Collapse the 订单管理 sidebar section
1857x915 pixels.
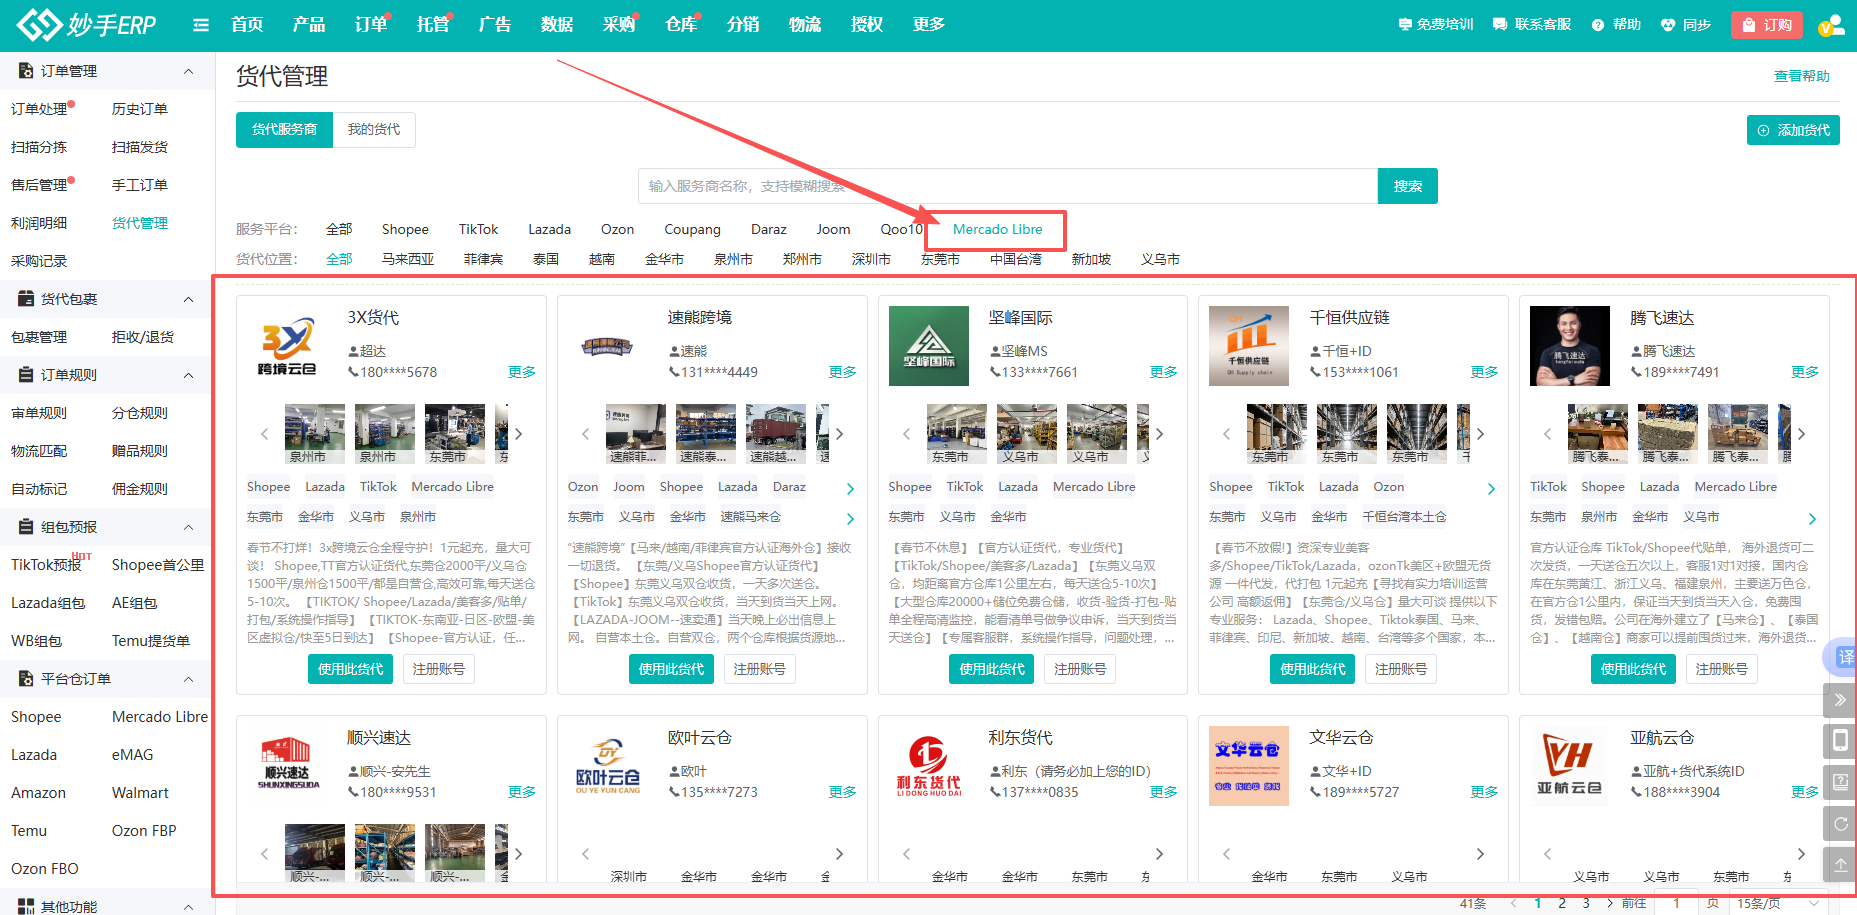pyautogui.click(x=188, y=70)
